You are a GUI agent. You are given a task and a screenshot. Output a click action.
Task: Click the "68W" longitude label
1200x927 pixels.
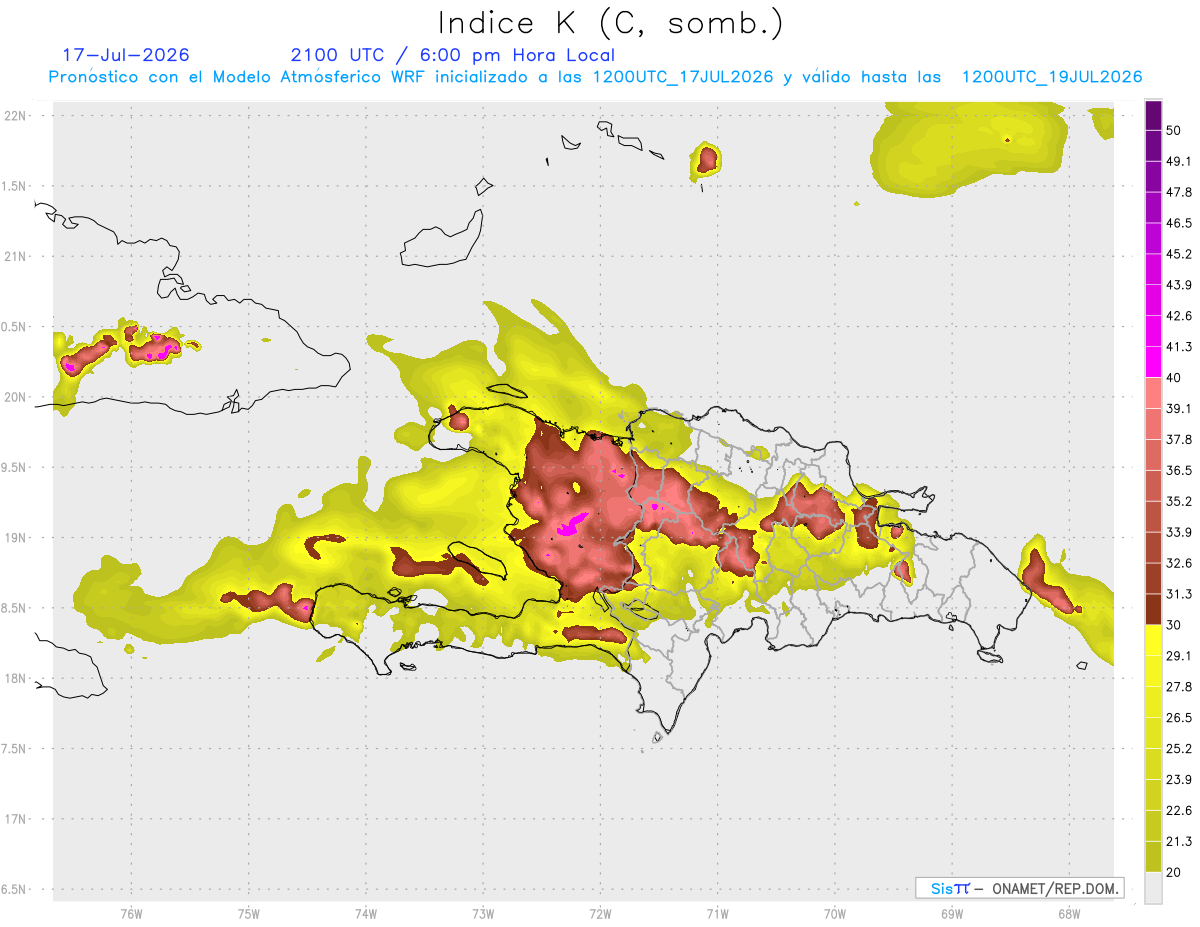[1069, 914]
